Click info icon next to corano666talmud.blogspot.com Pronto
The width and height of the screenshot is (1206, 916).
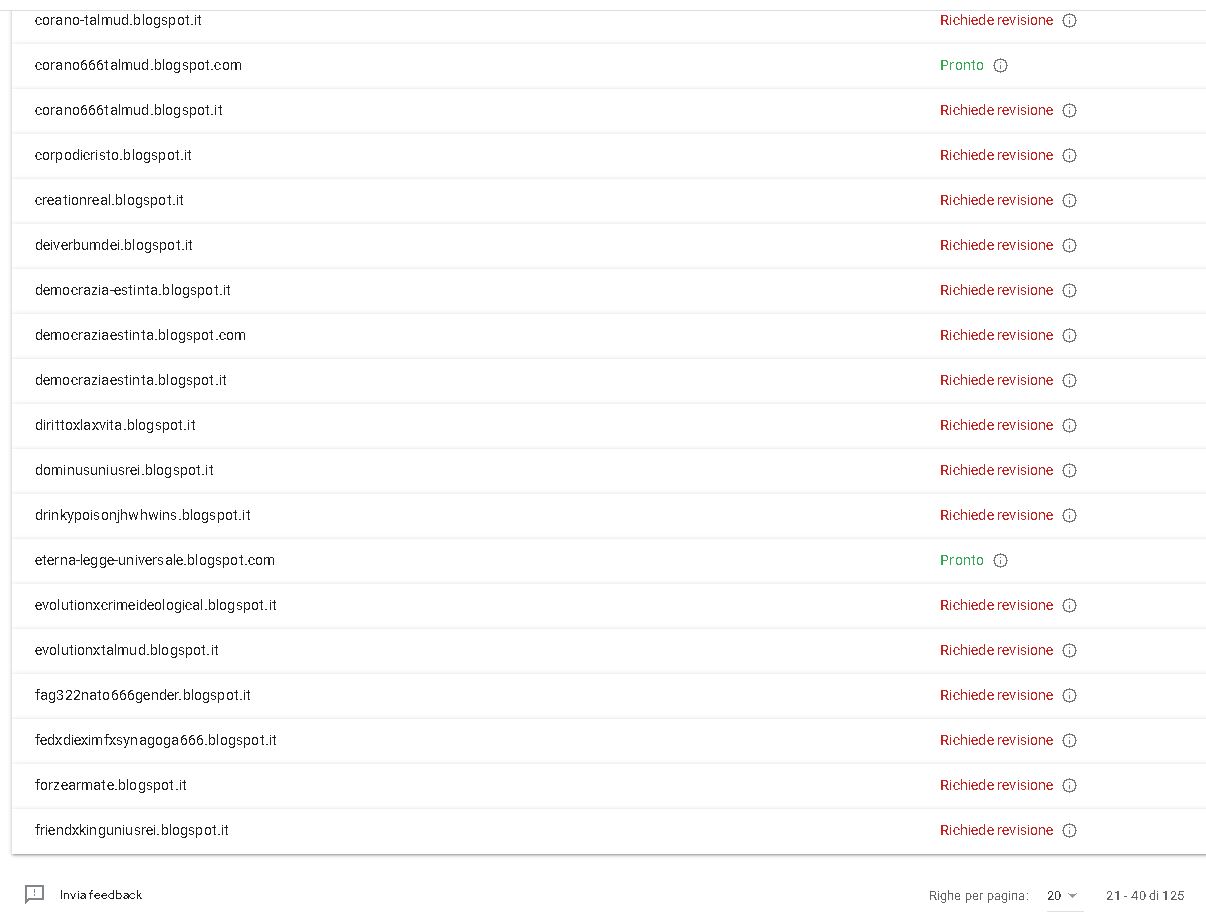pyautogui.click(x=1000, y=65)
